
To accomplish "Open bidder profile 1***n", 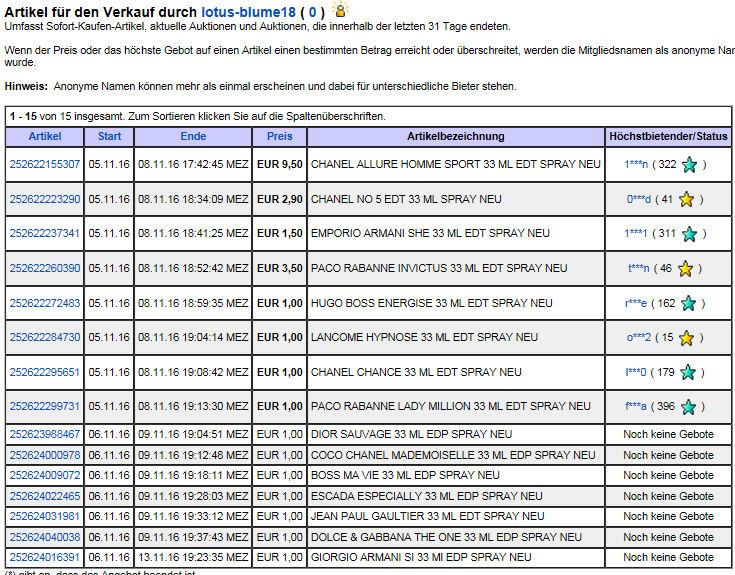I will (636, 164).
